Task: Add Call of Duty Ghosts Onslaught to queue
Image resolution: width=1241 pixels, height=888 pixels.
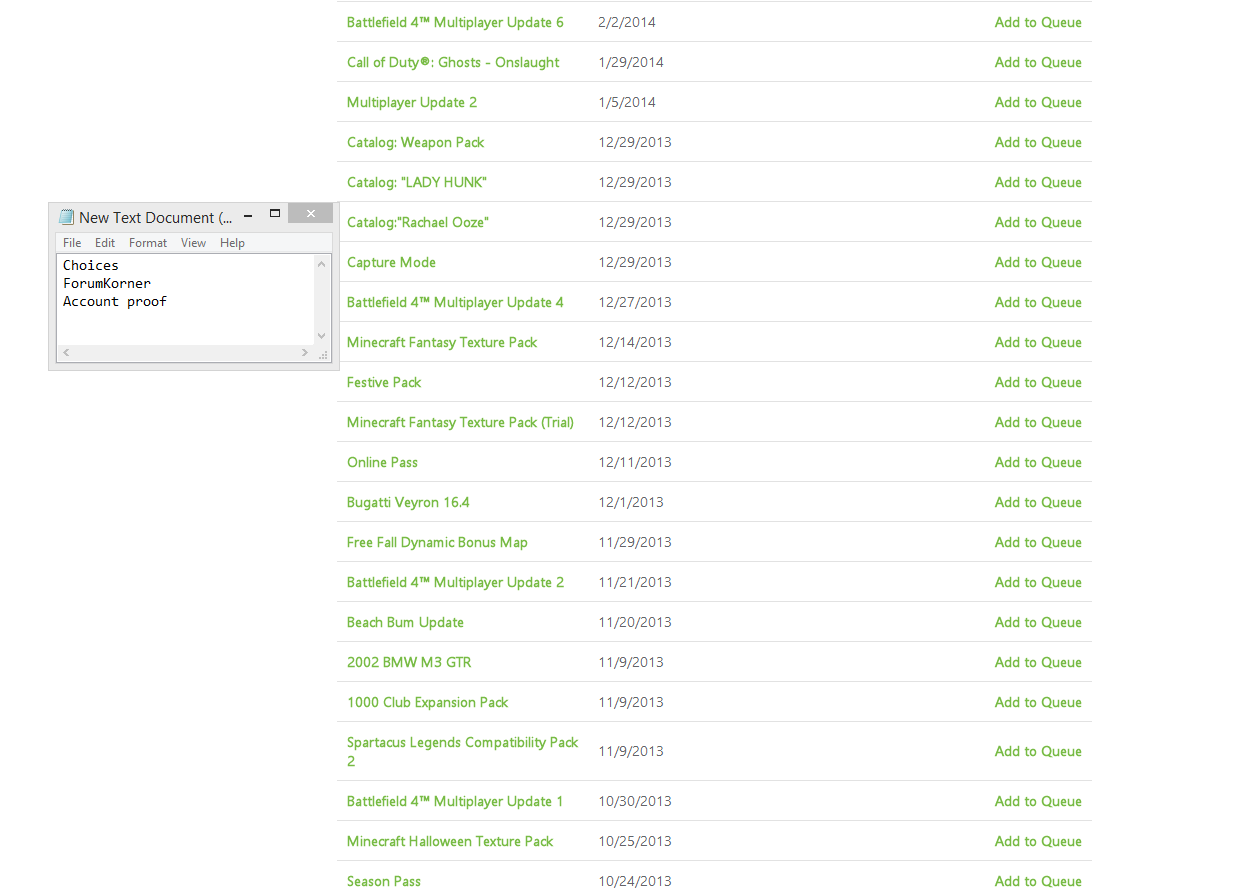Action: click(1038, 62)
